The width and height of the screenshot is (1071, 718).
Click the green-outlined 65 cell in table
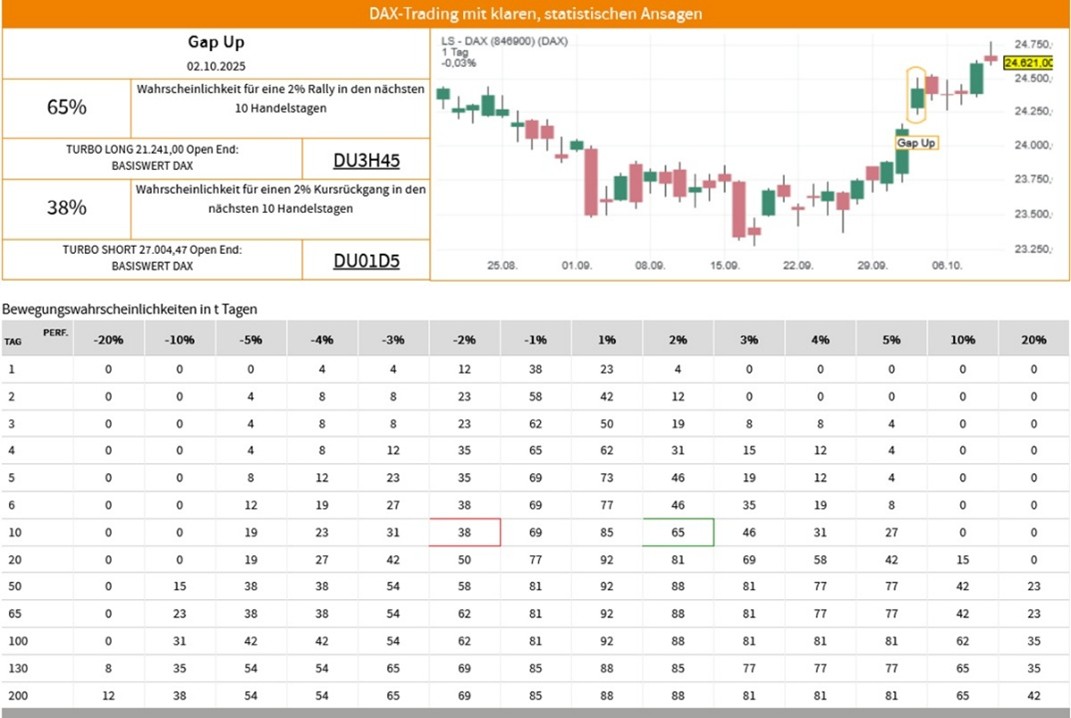(x=678, y=533)
